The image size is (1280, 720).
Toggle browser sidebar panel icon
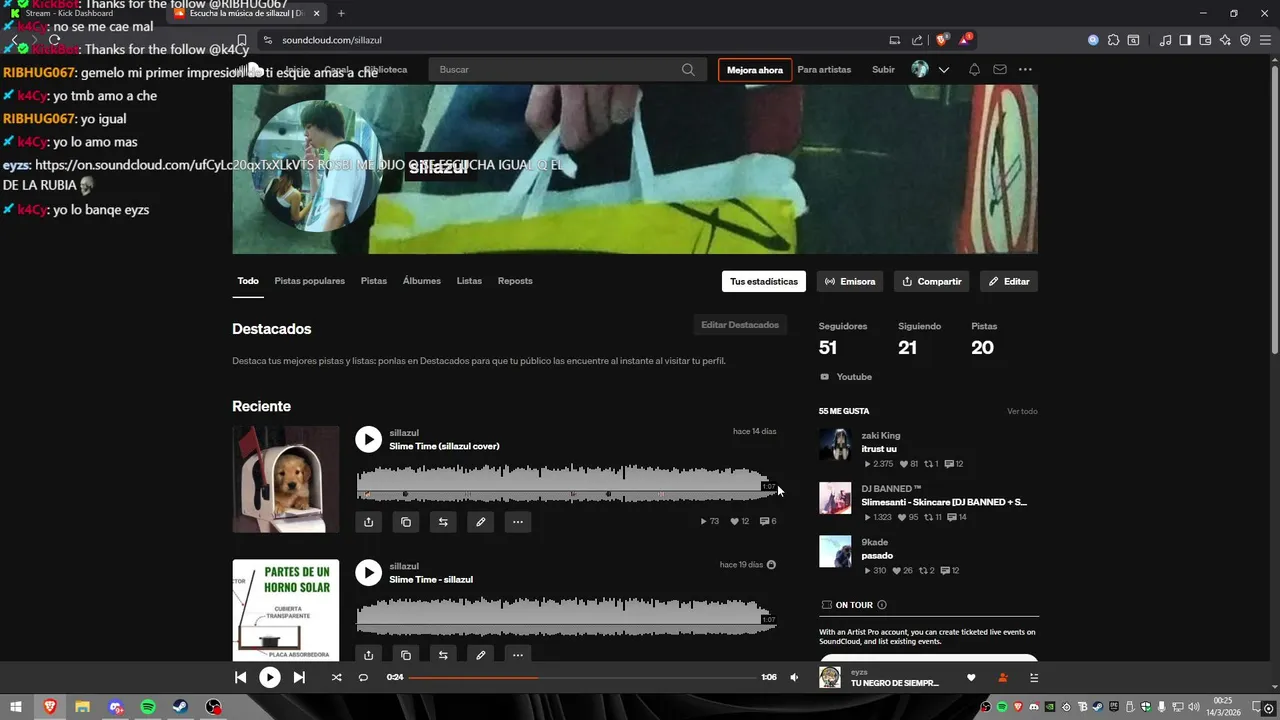coord(1185,40)
